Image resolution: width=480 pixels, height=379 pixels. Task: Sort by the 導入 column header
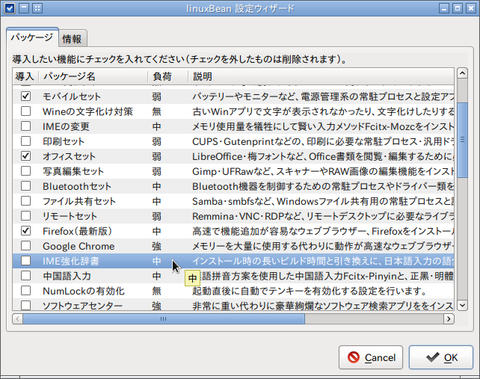pyautogui.click(x=25, y=77)
